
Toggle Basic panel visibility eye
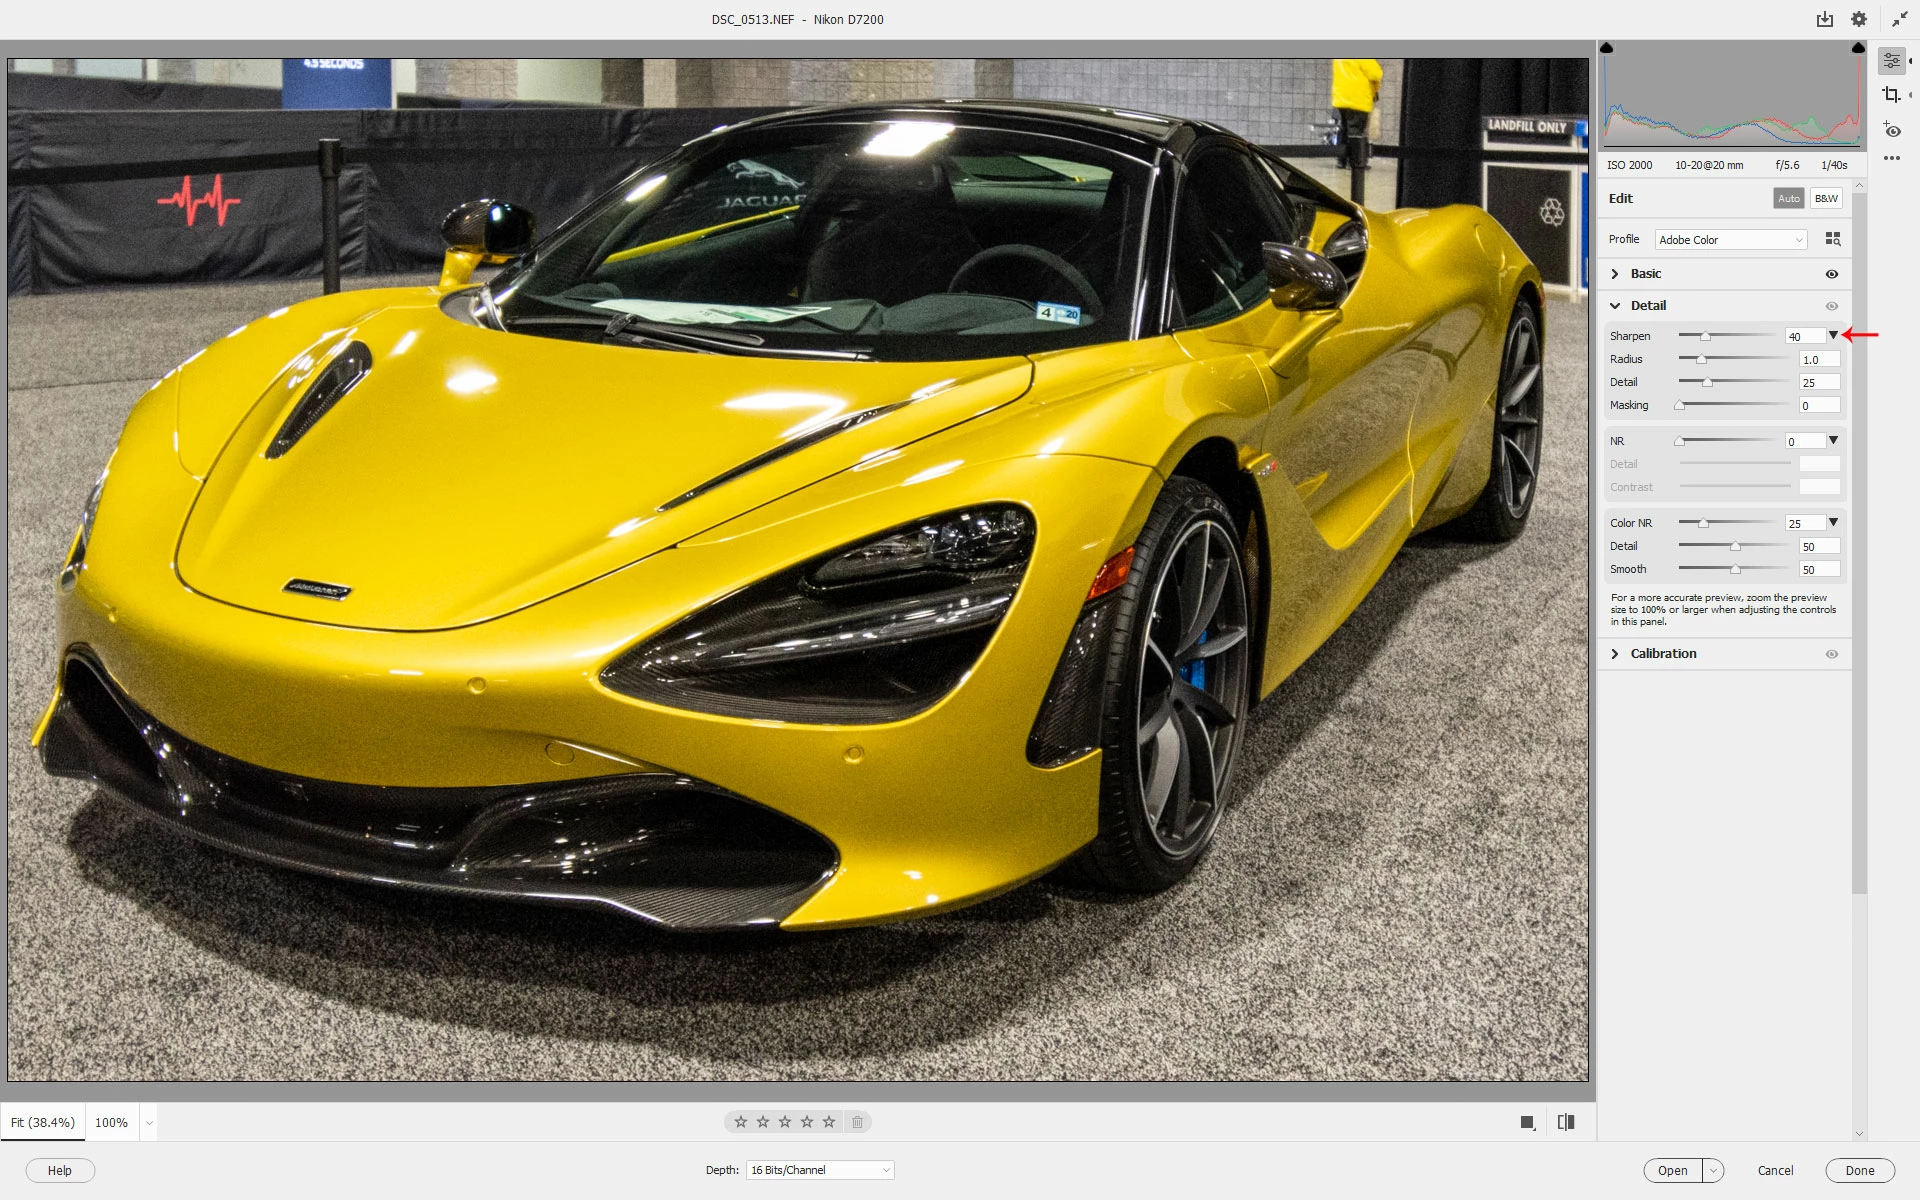1832,274
